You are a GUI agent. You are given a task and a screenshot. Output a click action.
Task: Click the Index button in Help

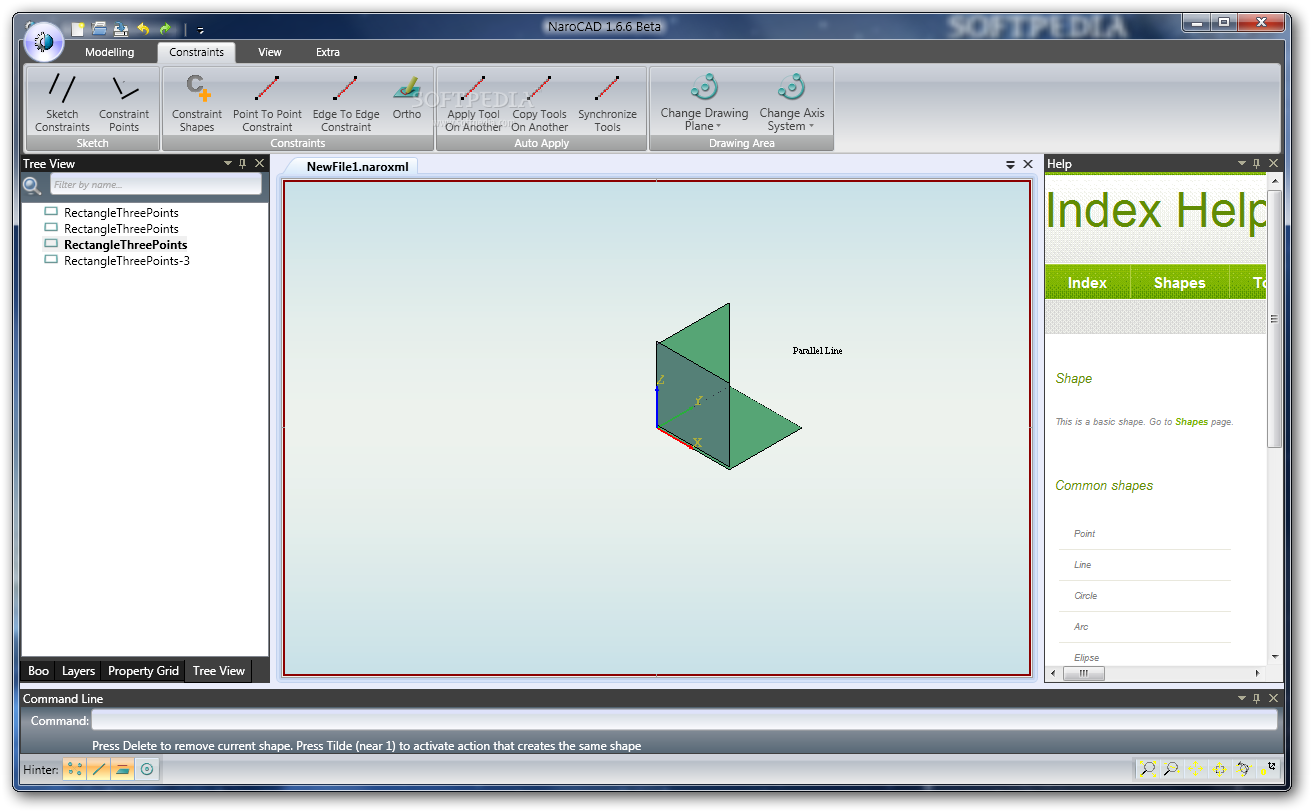pyautogui.click(x=1087, y=283)
